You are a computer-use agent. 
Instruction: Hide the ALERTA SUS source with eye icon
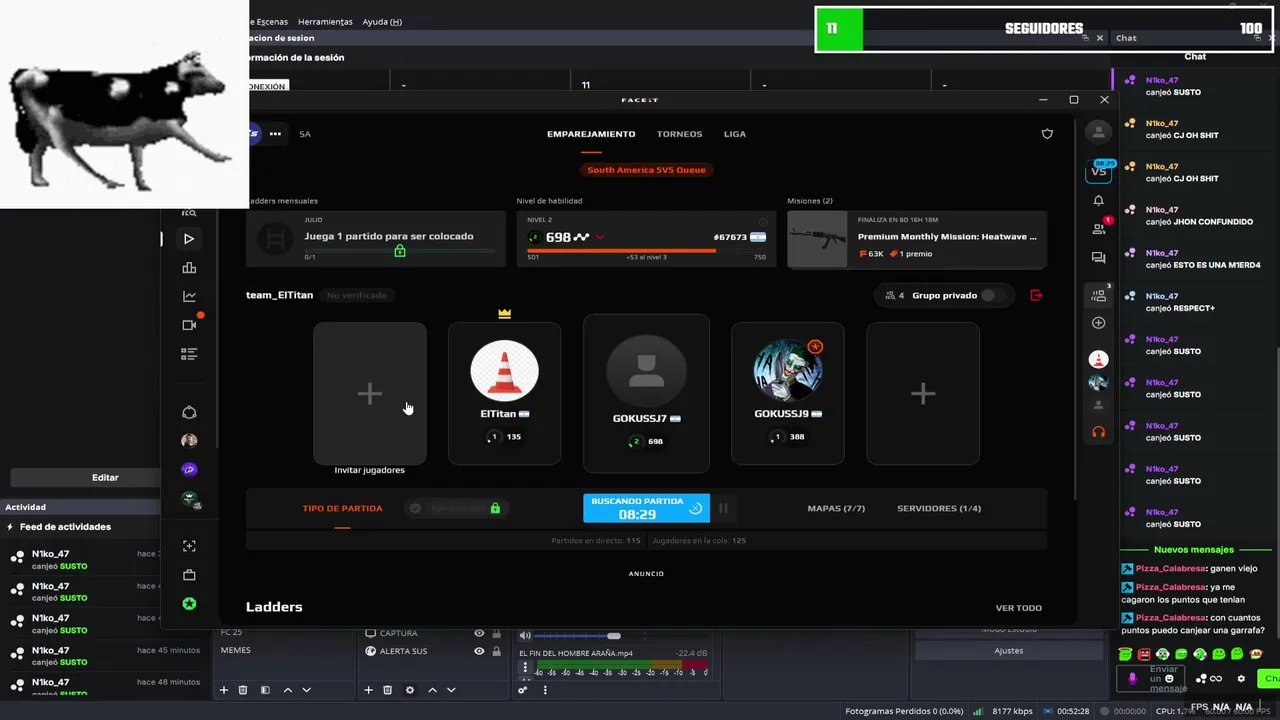coord(479,651)
